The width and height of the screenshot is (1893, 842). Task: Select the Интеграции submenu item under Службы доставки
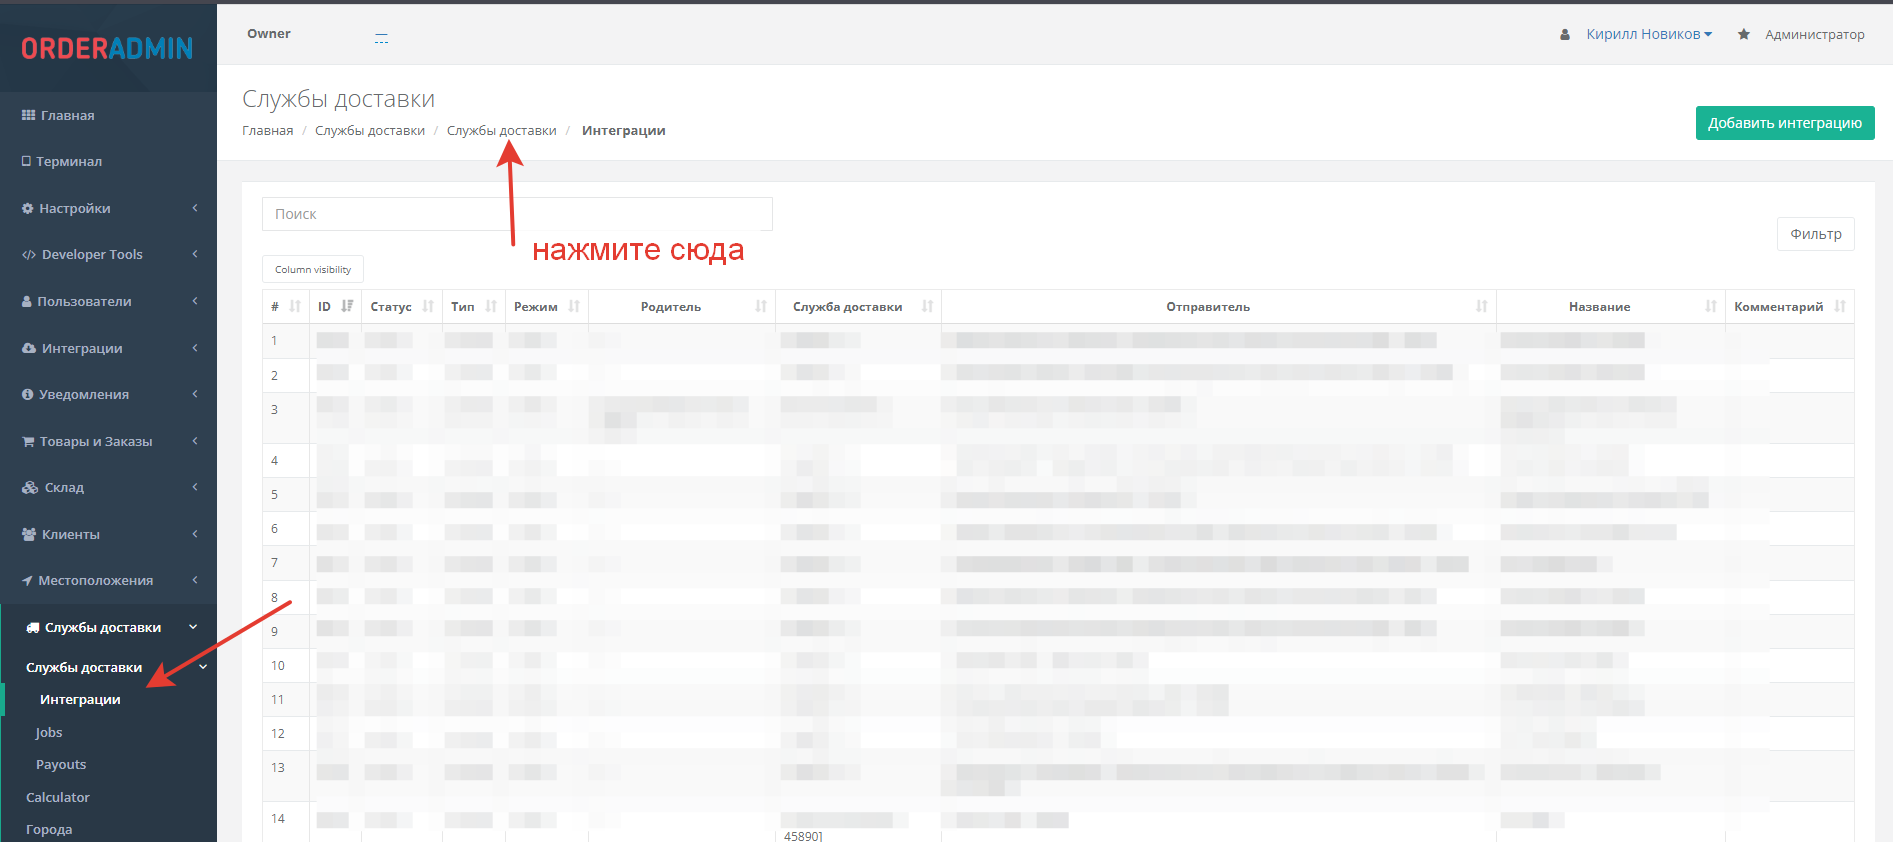(x=80, y=699)
